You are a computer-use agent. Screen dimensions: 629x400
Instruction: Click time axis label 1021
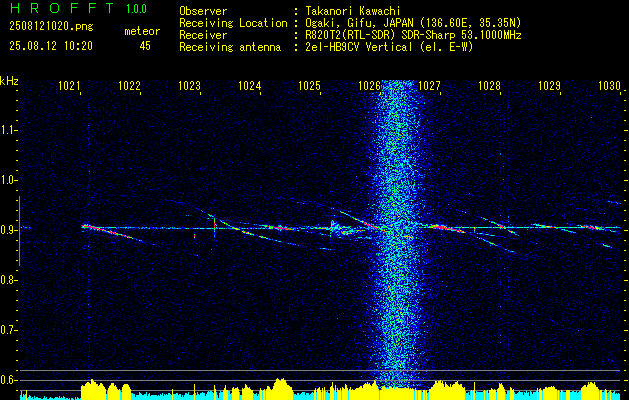click(x=69, y=85)
